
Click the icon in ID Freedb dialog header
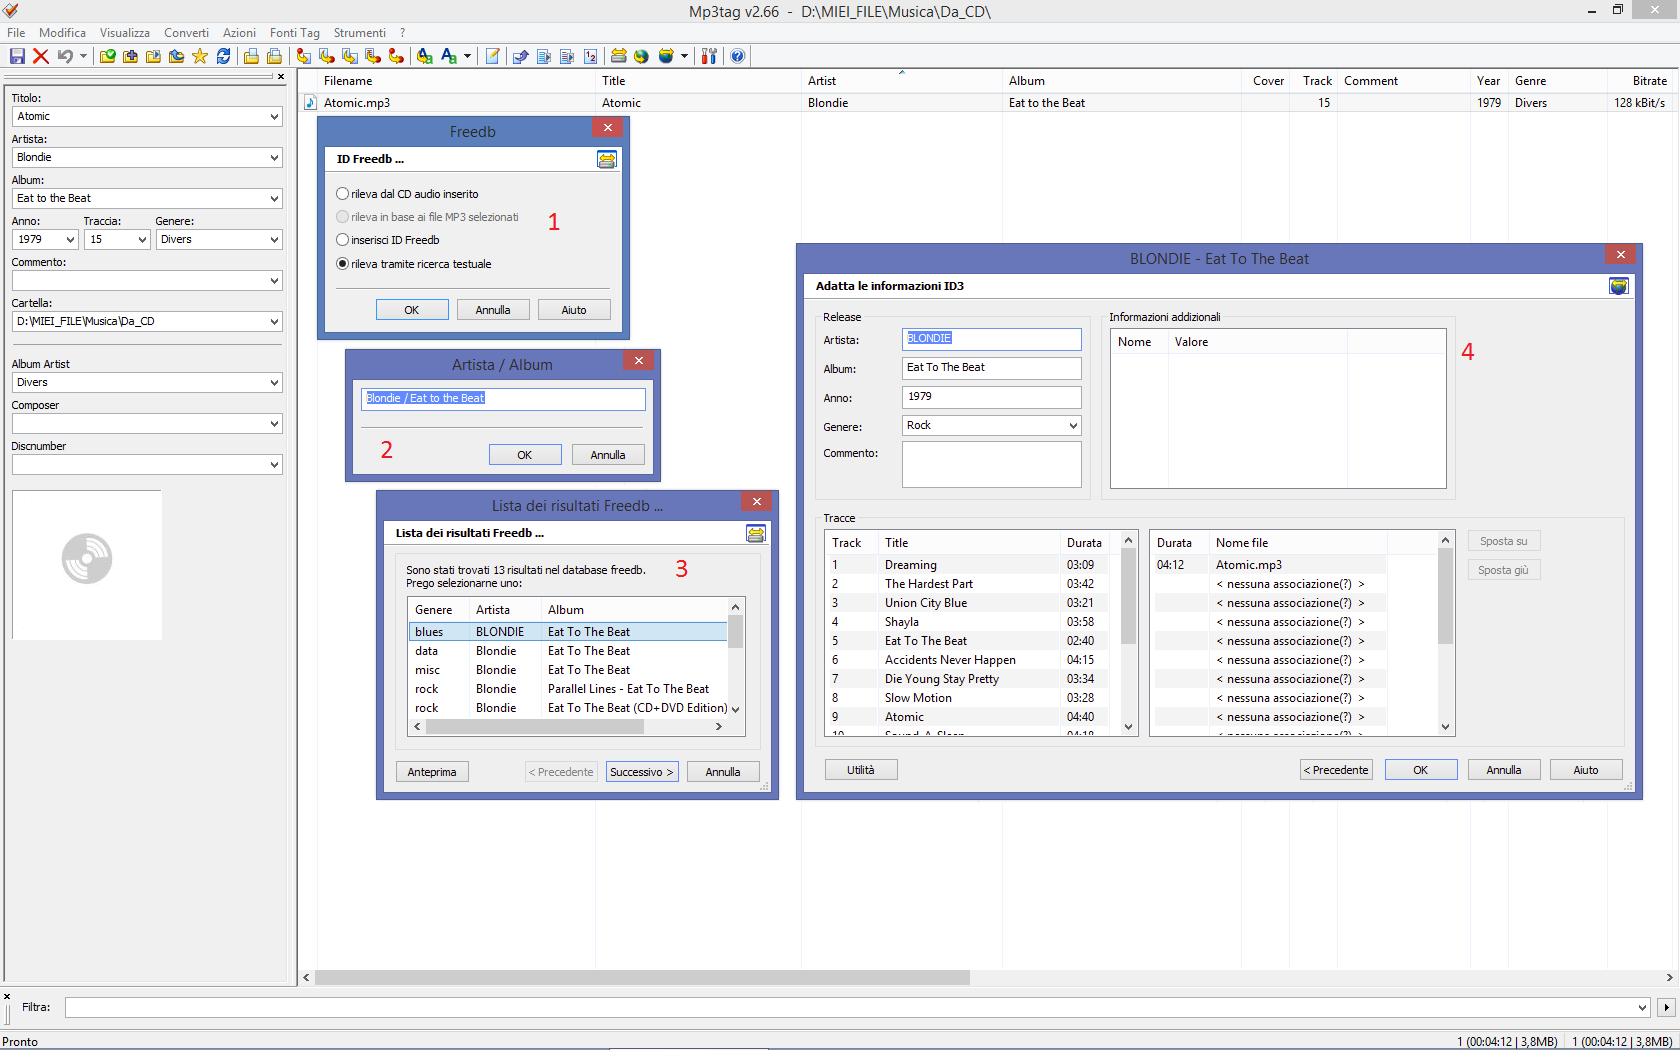pos(607,159)
